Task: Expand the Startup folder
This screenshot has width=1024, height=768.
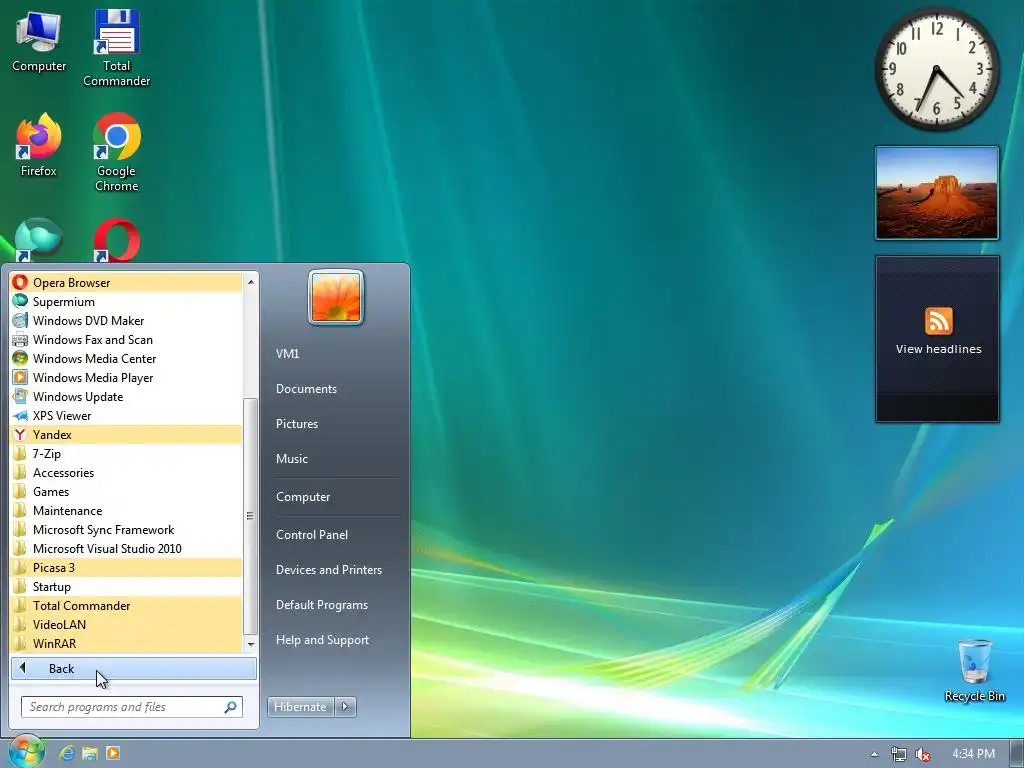Action: coord(126,586)
